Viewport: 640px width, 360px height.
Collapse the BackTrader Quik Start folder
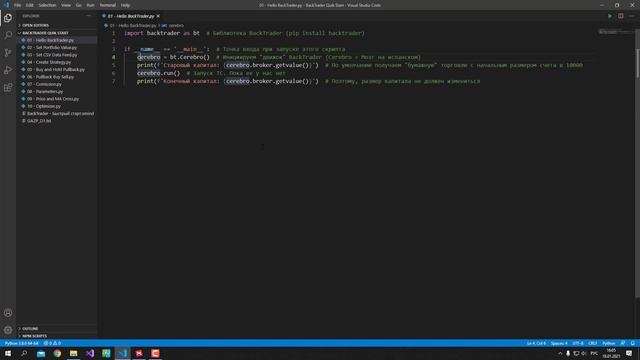click(x=45, y=33)
